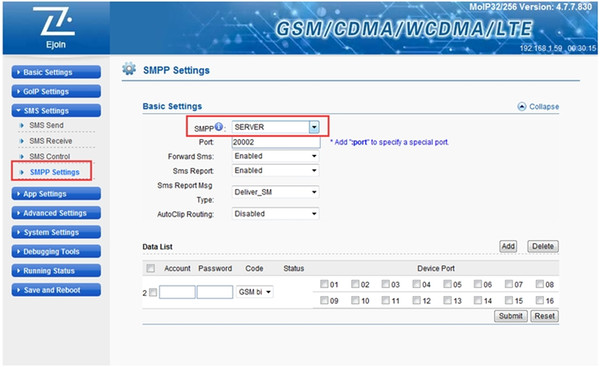Go to the SMS Send page

click(46, 125)
